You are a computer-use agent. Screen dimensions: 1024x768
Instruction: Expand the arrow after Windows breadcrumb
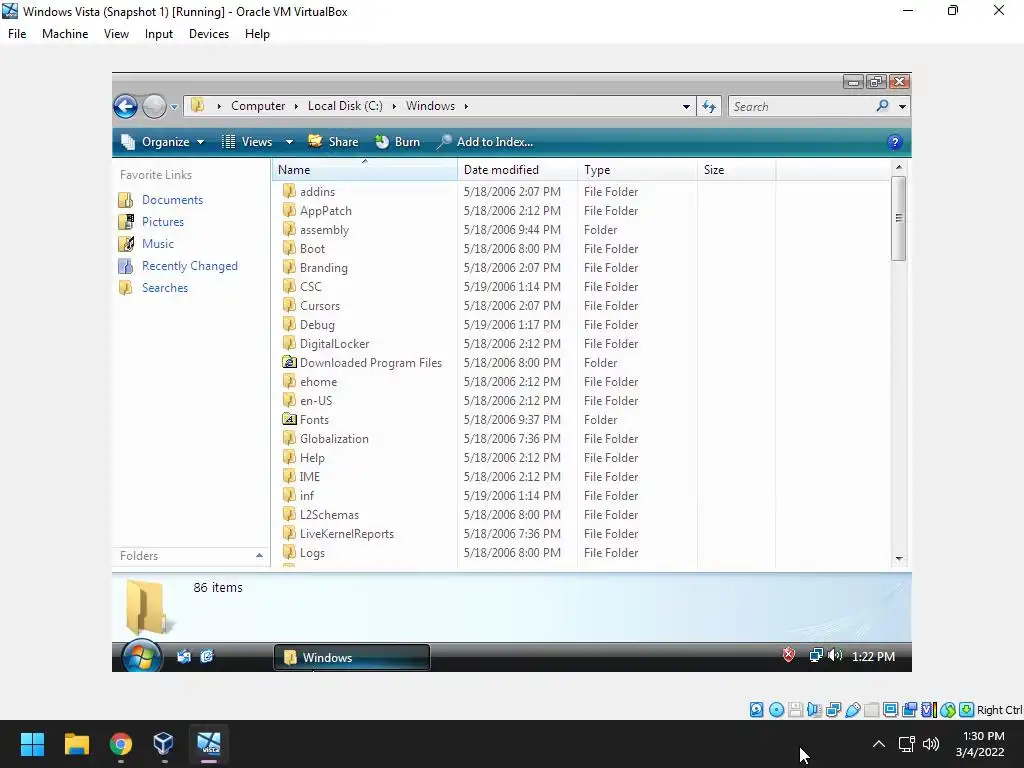(466, 106)
